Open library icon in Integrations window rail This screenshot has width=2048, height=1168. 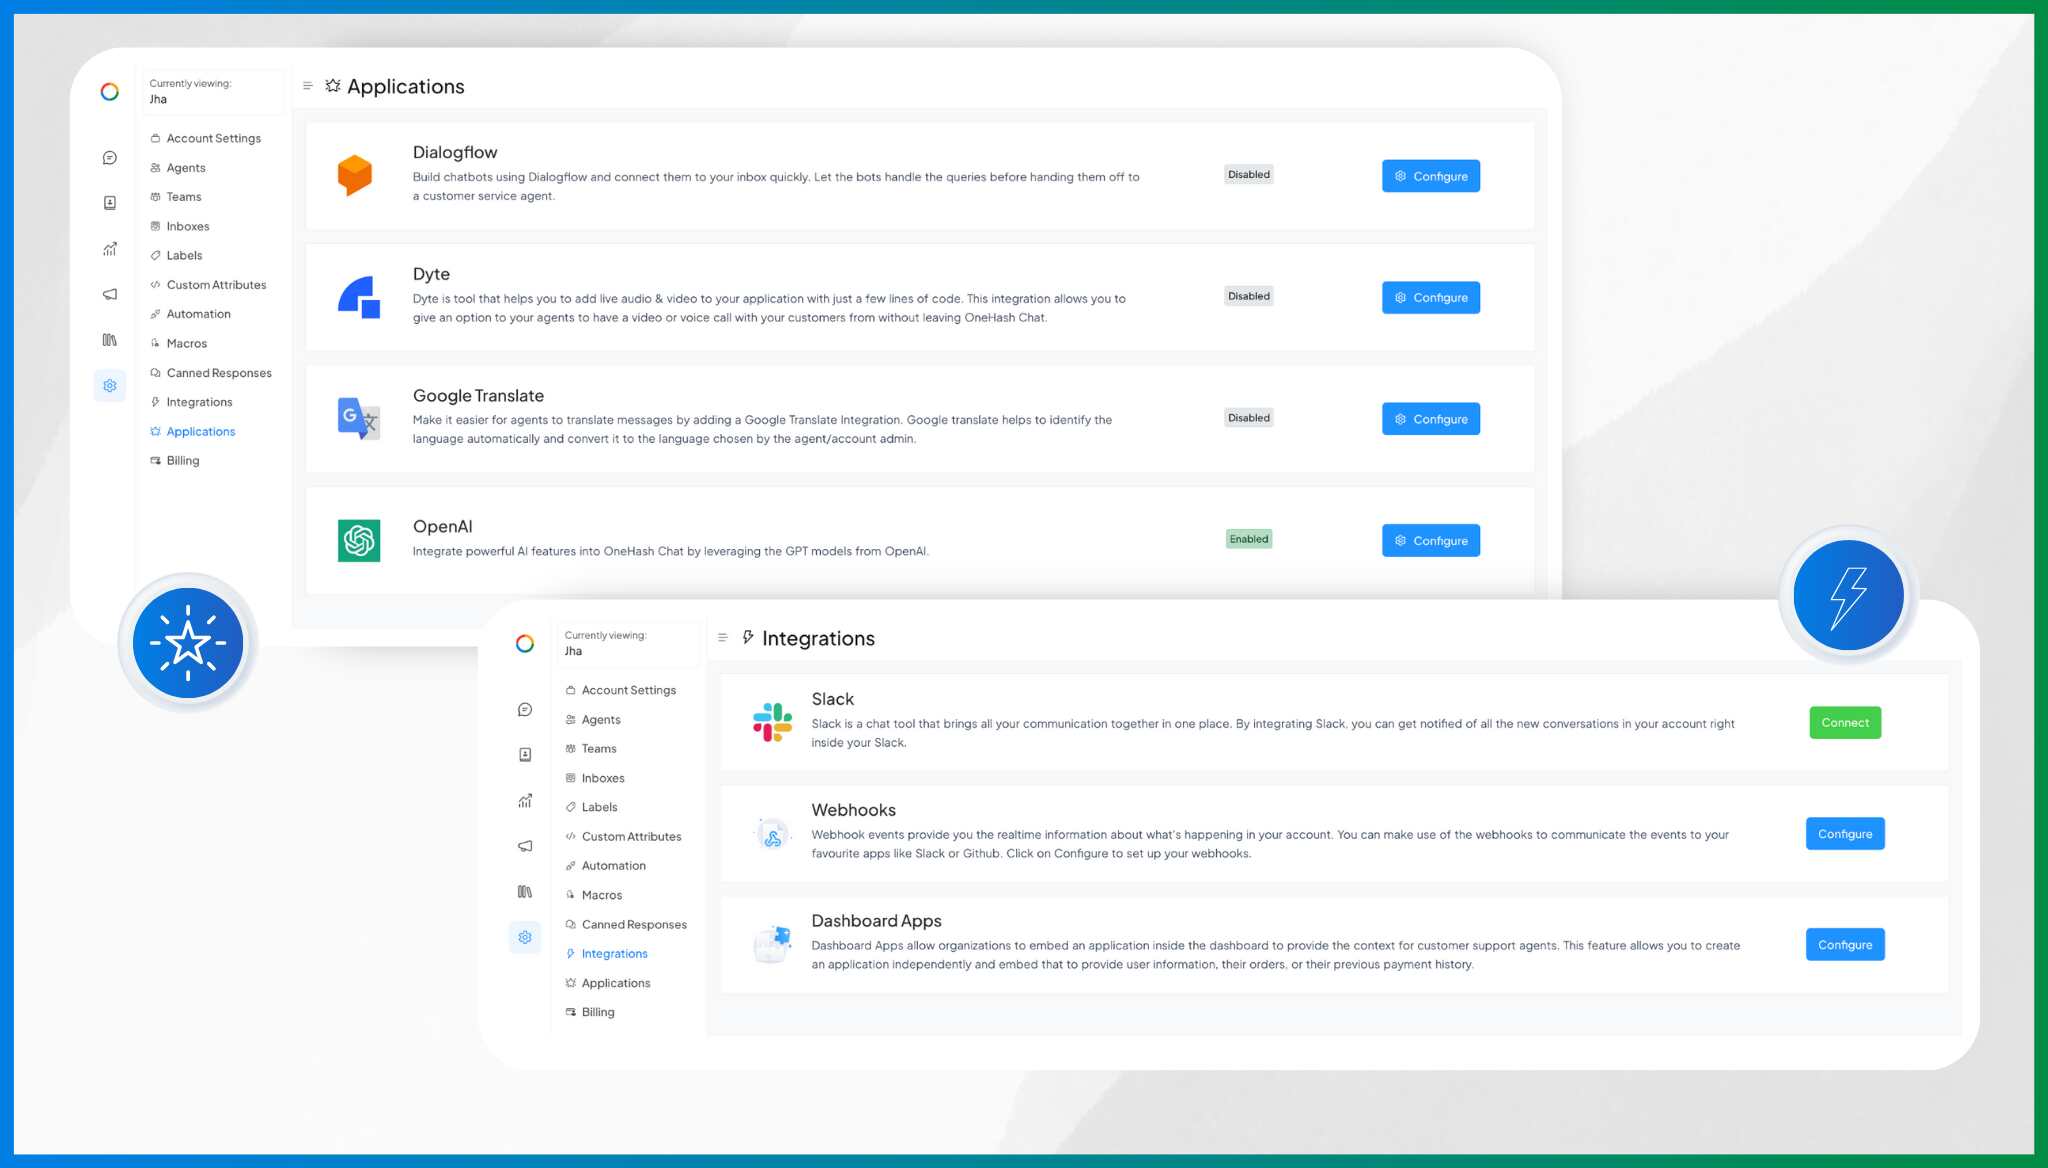click(525, 892)
